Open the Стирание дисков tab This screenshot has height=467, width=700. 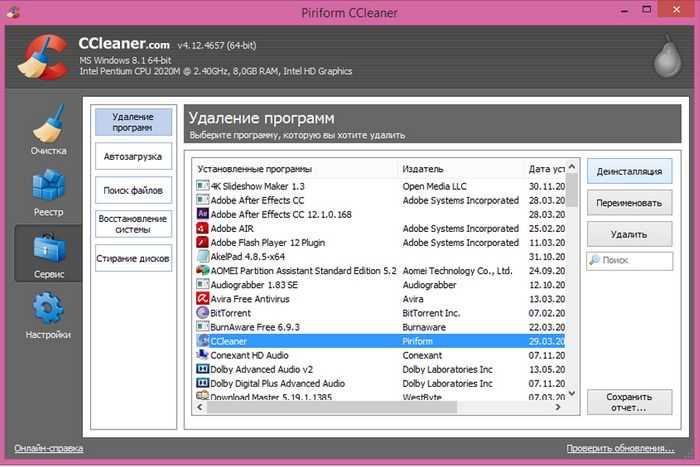pos(133,258)
